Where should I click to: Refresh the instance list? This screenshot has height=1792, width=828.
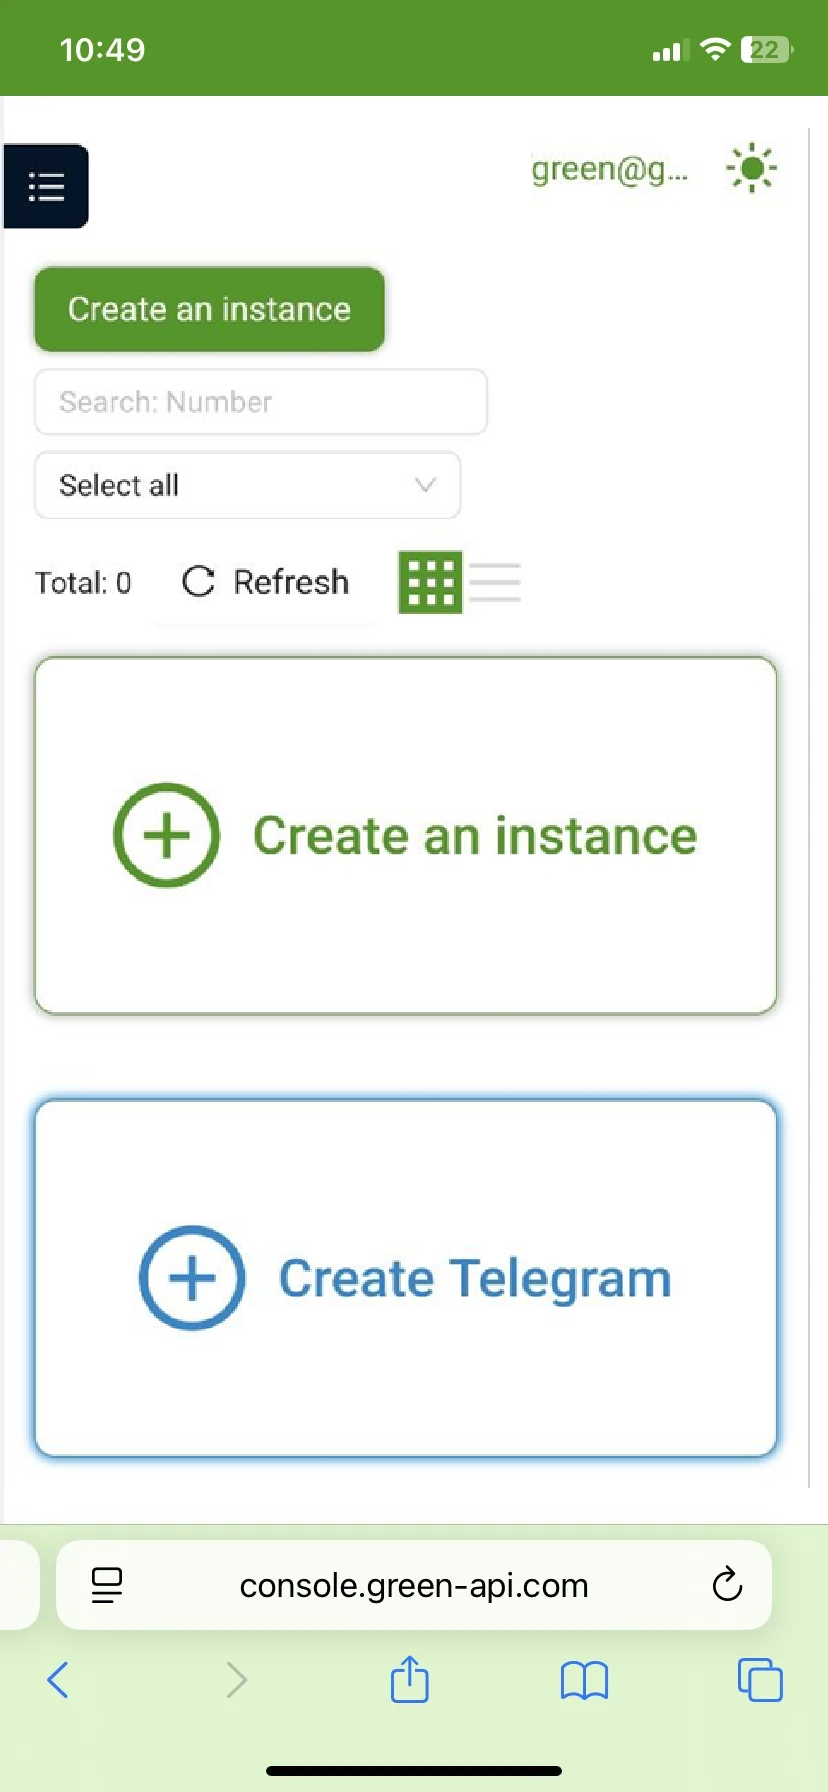pyautogui.click(x=266, y=582)
